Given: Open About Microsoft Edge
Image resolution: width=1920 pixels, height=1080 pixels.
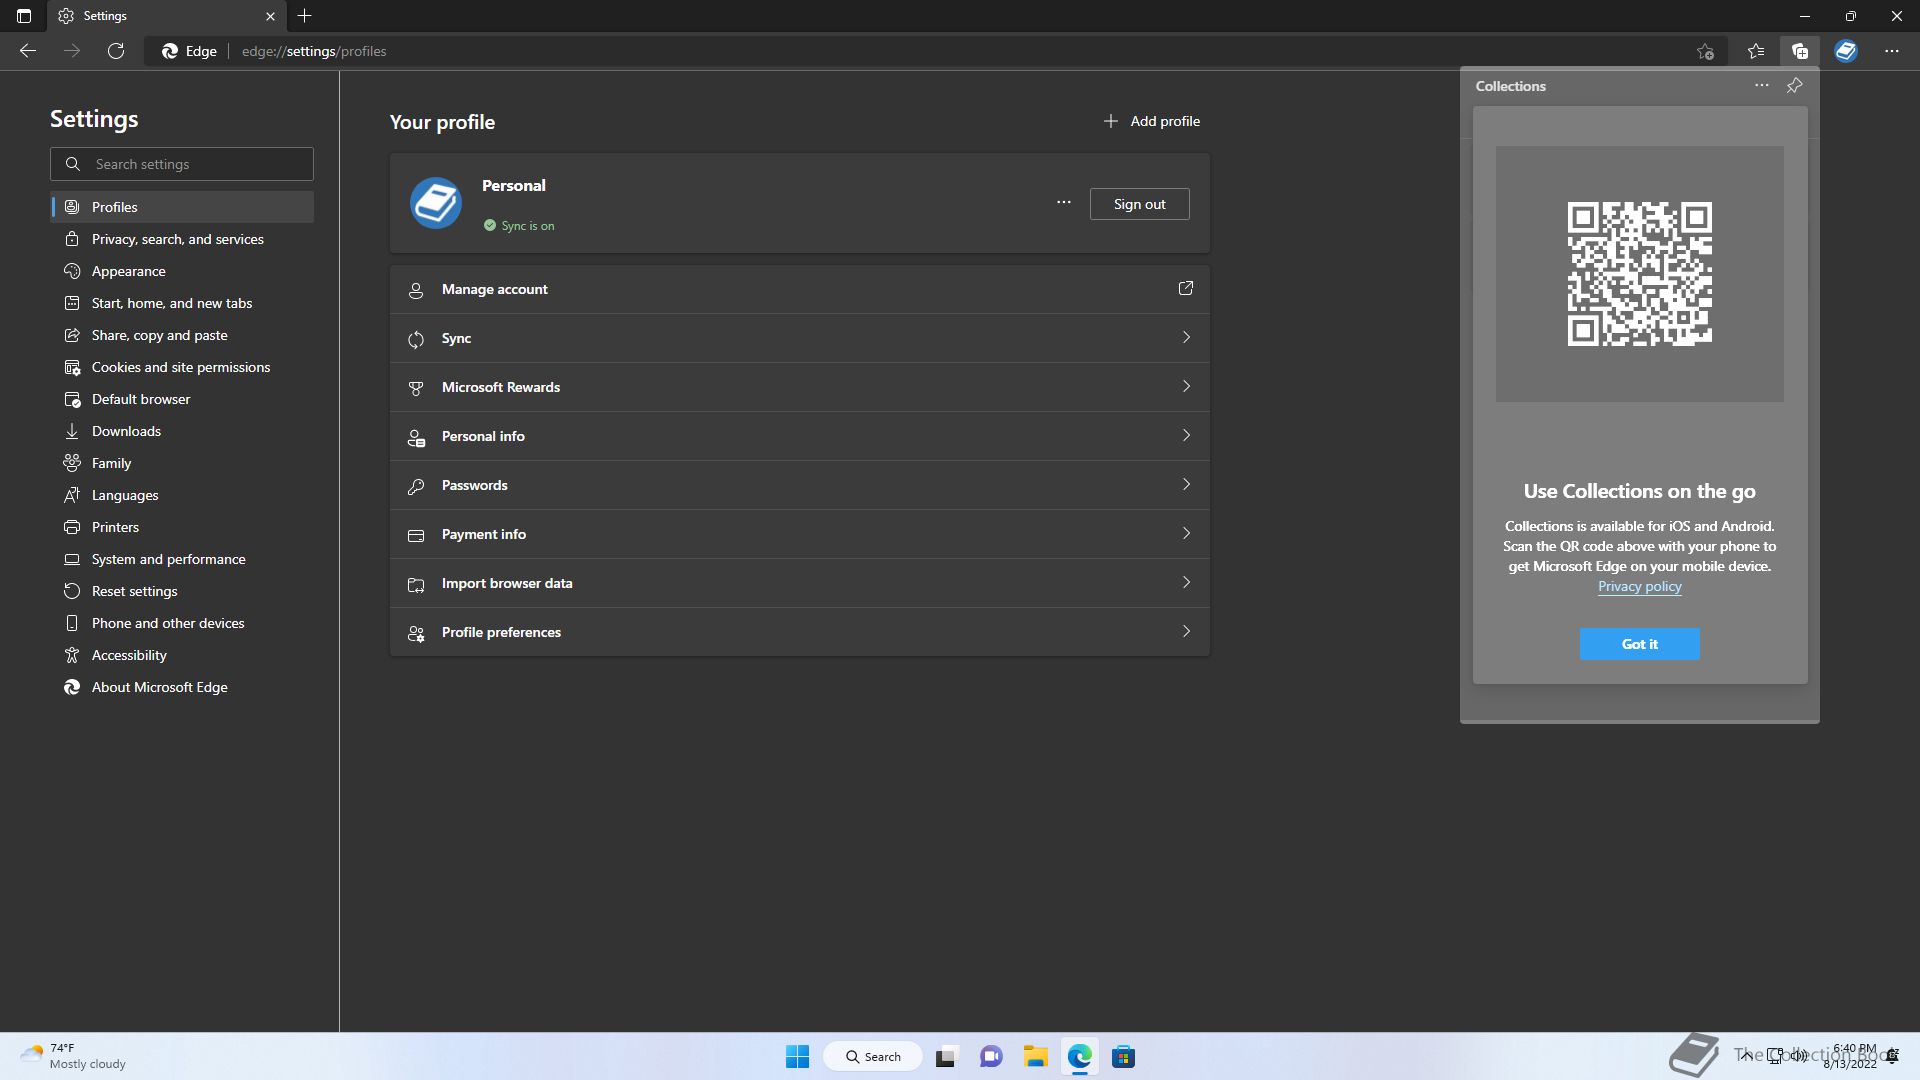Looking at the screenshot, I should click(182, 687).
